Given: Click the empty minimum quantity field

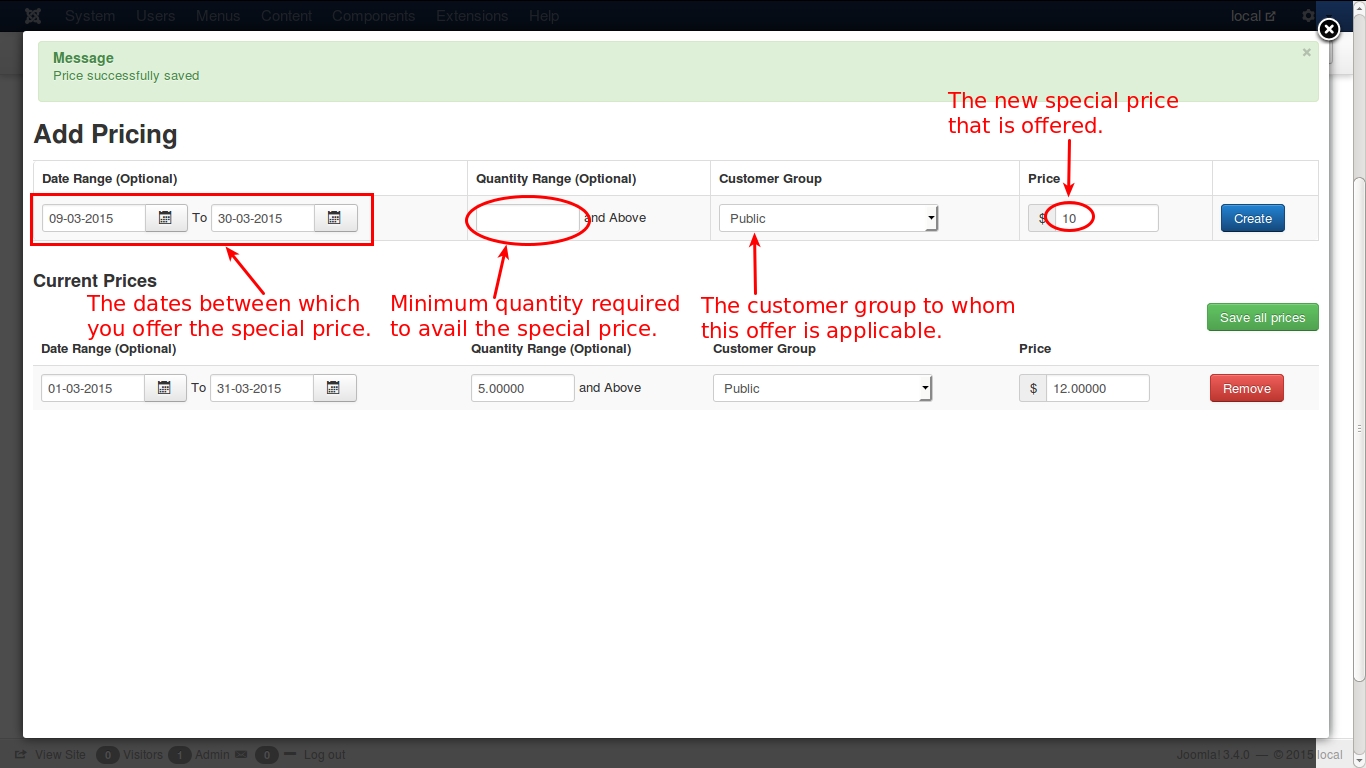Looking at the screenshot, I should pyautogui.click(x=527, y=218).
